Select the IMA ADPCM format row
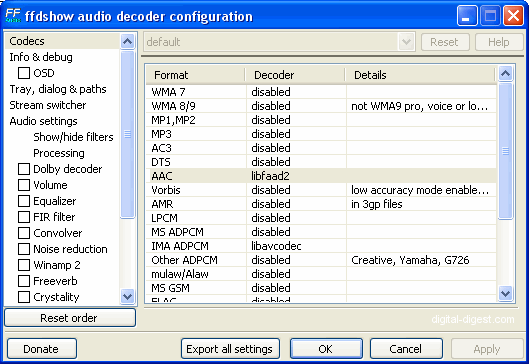 coord(321,246)
